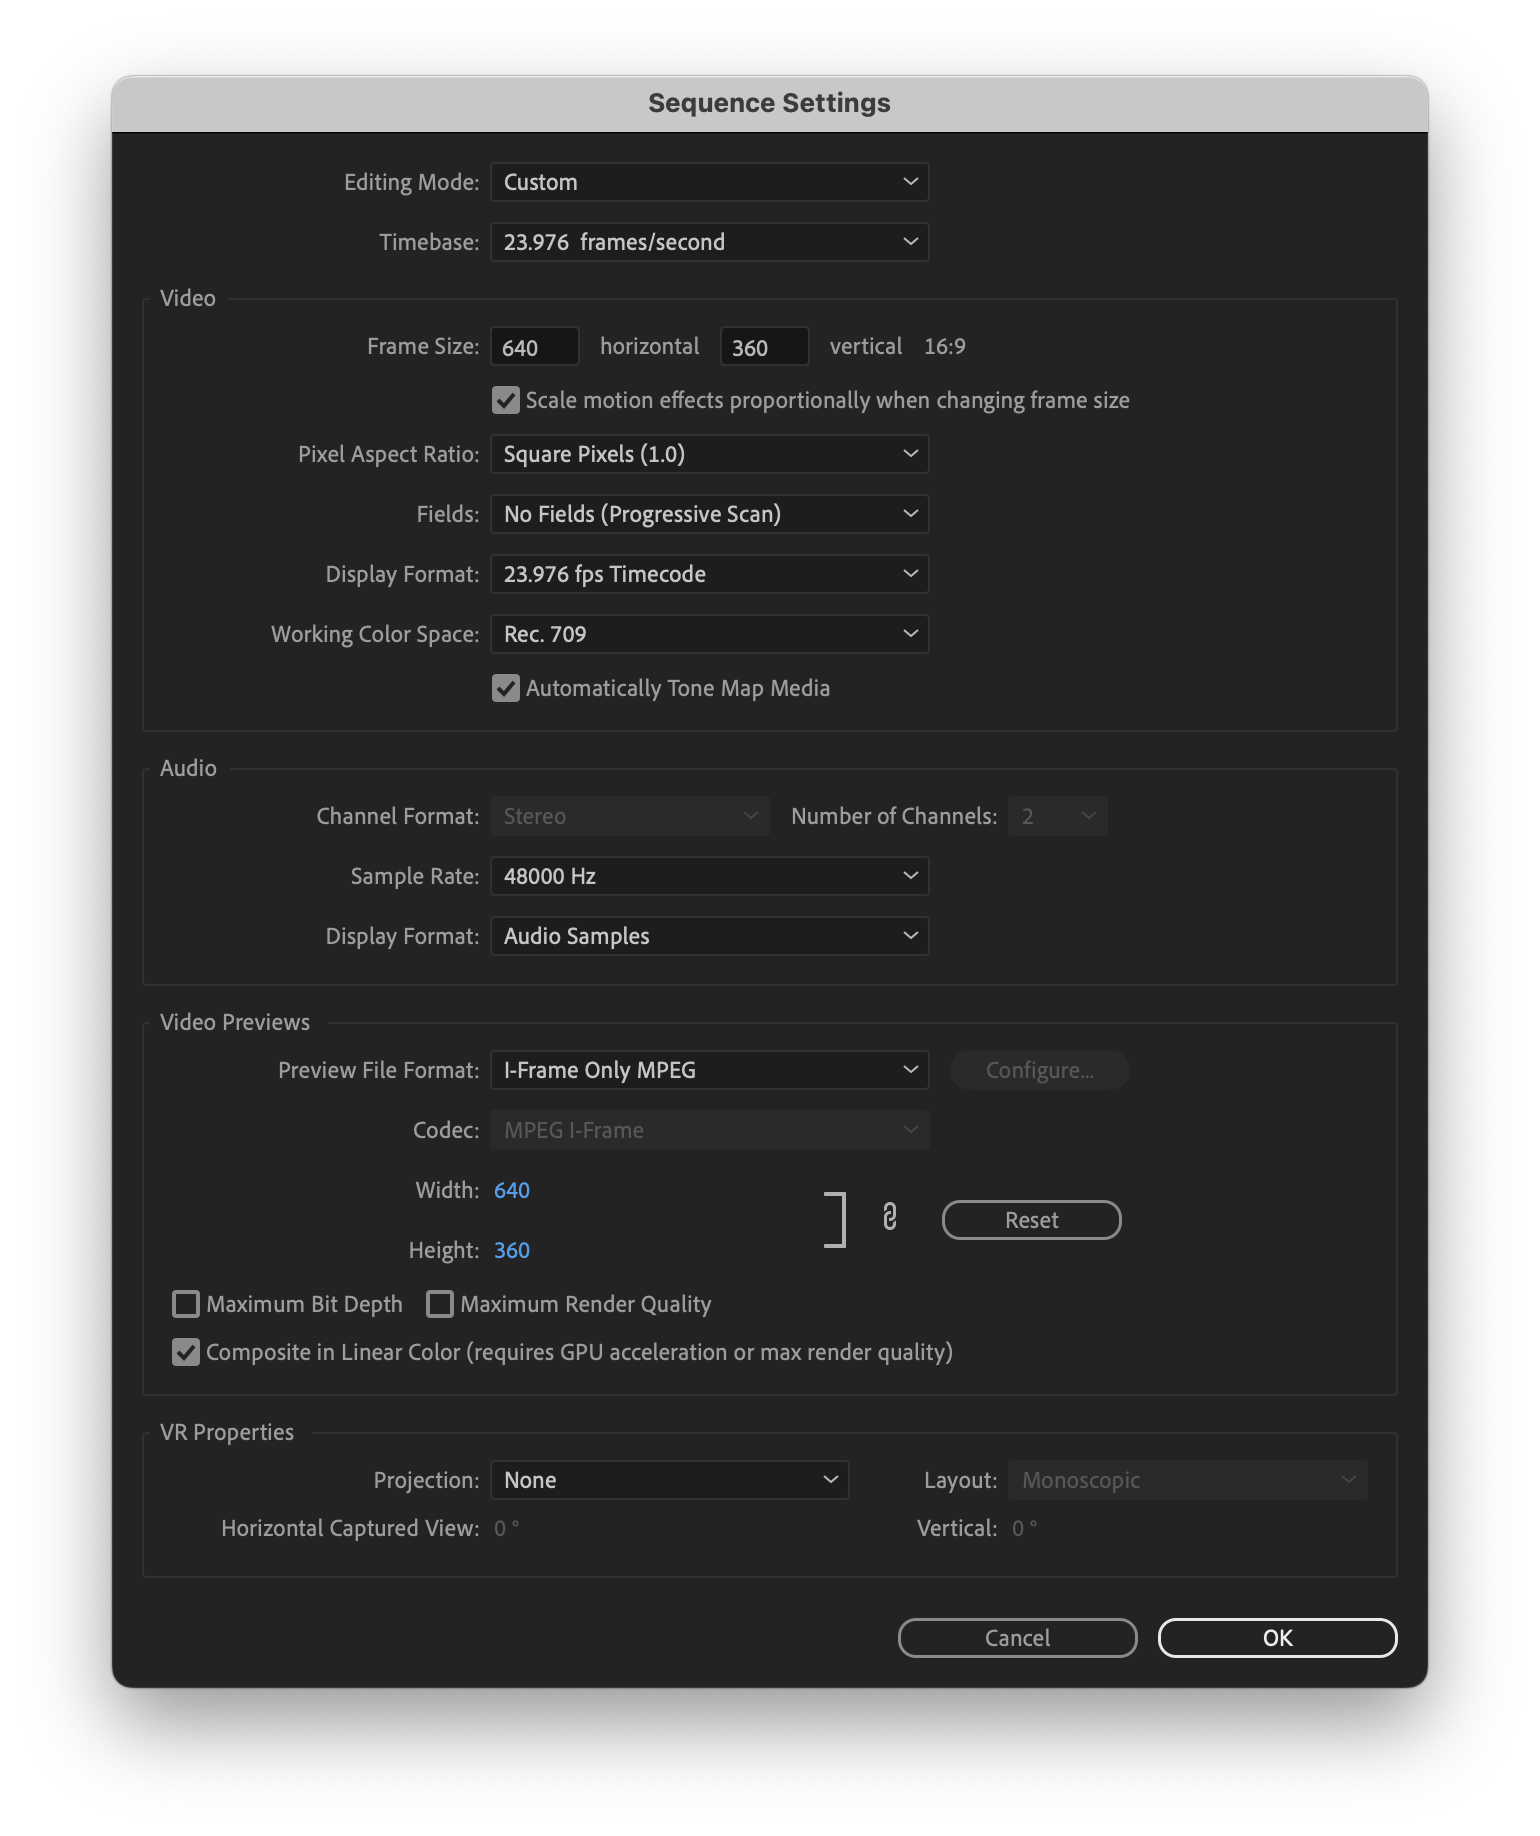The width and height of the screenshot is (1540, 1836).
Task: Click the blue preview Width value
Action: (512, 1190)
